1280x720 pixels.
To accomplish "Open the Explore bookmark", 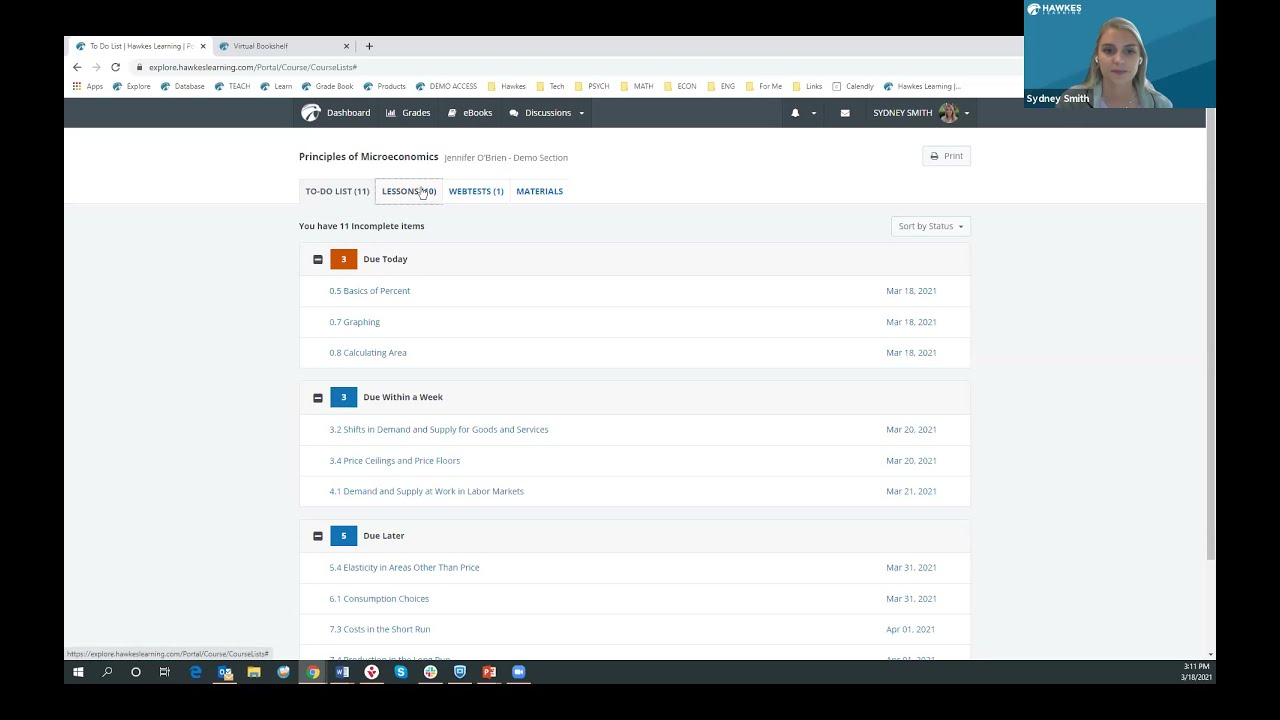I will tap(132, 86).
